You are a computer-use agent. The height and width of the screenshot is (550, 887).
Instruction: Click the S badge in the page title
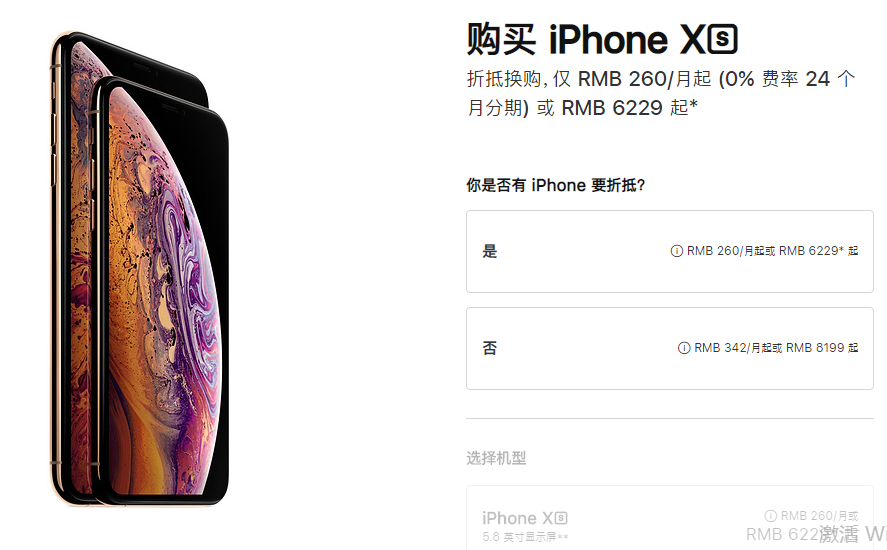pos(722,39)
